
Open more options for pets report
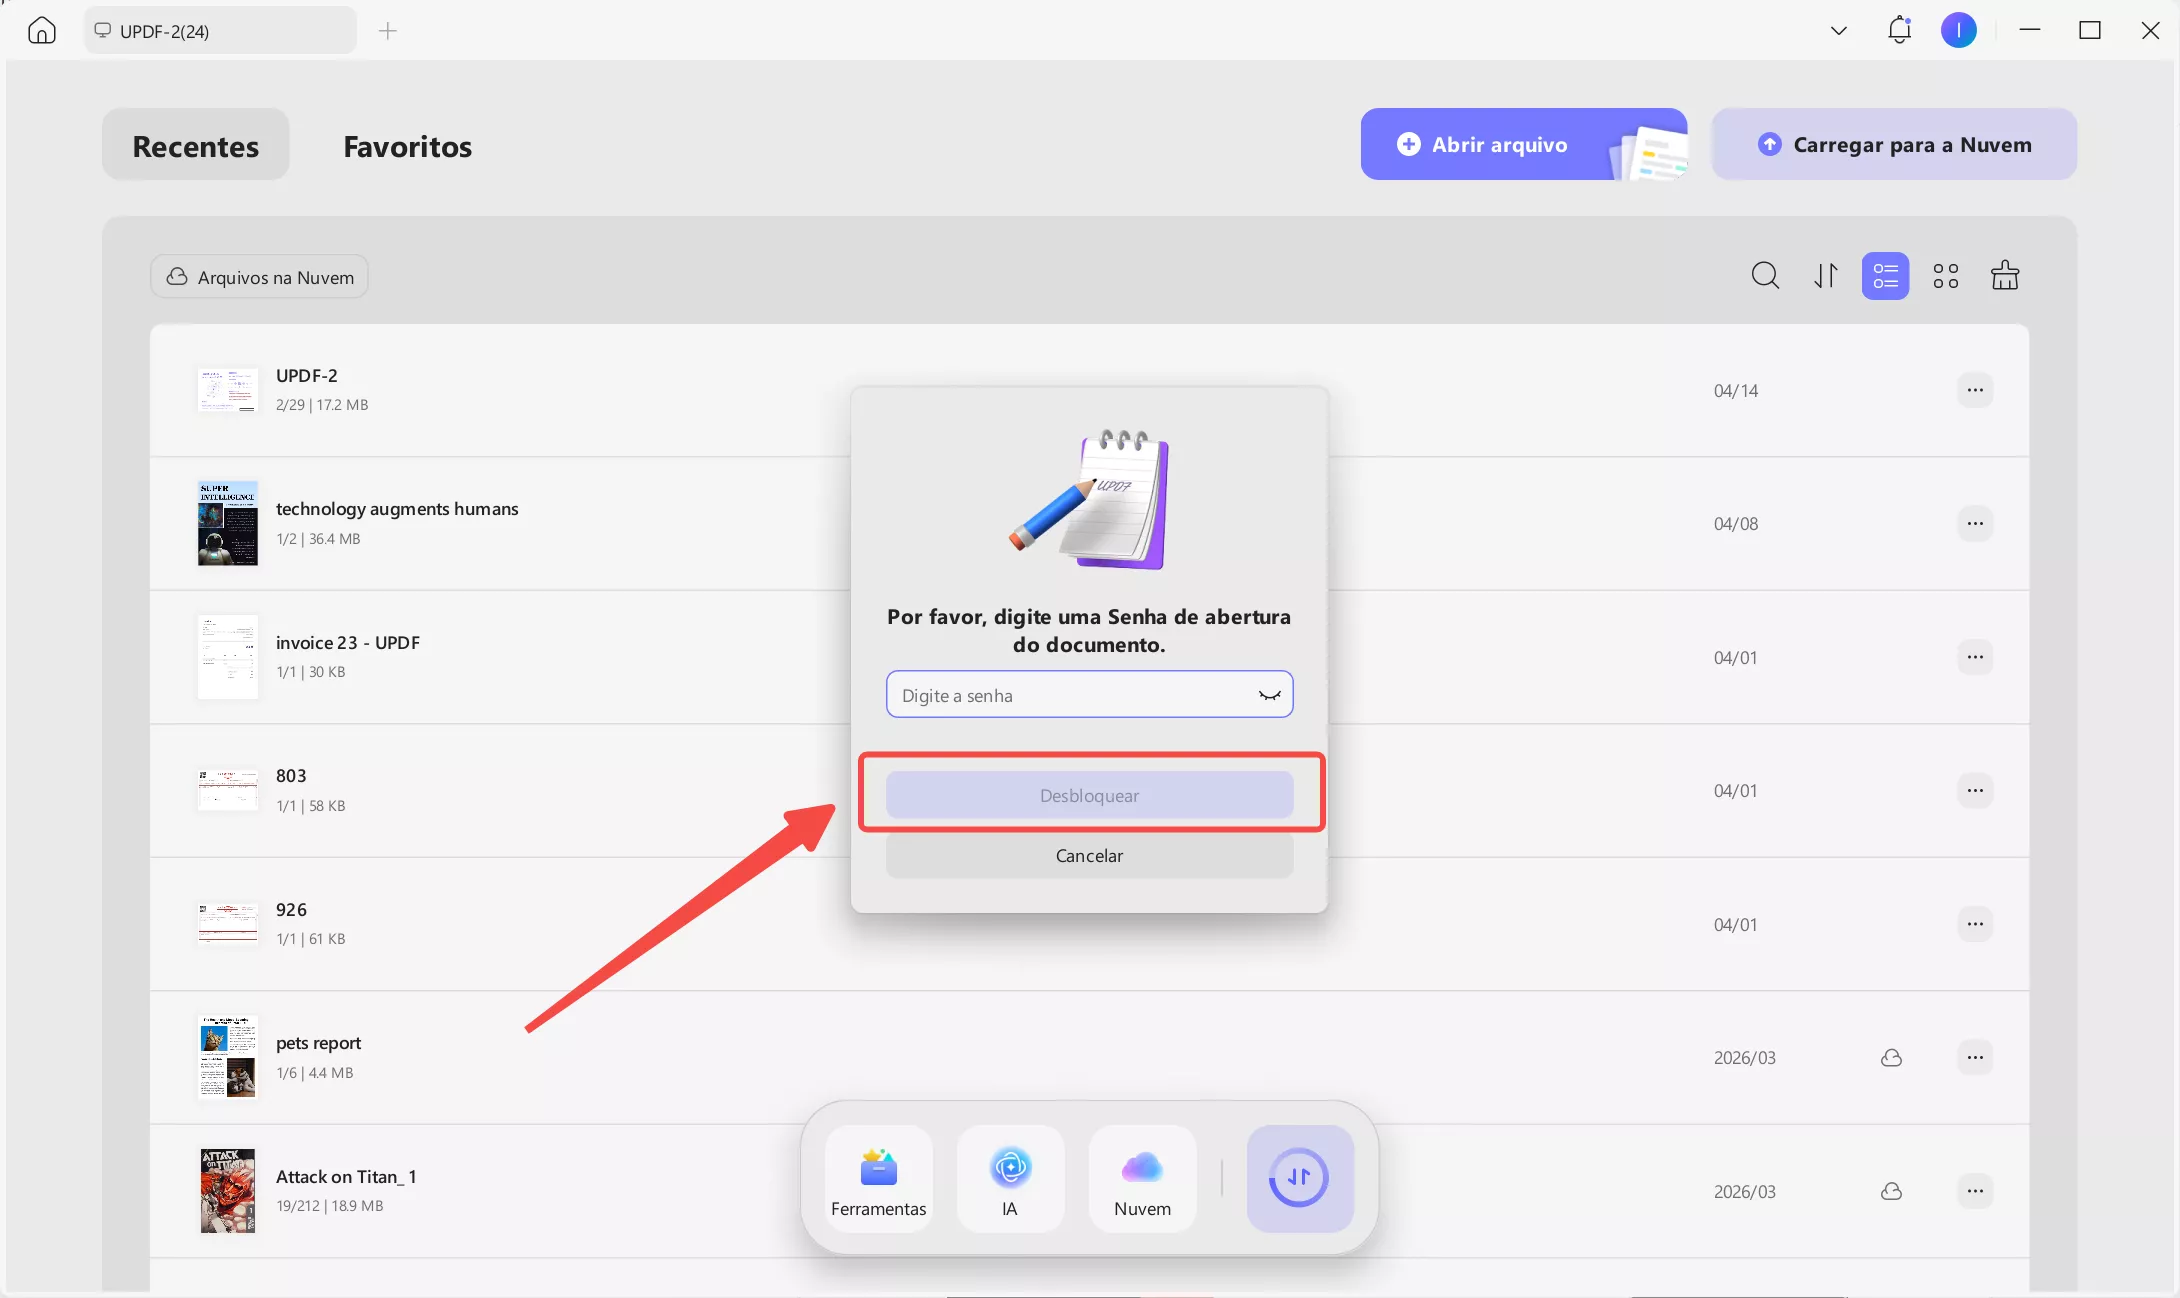click(1974, 1057)
